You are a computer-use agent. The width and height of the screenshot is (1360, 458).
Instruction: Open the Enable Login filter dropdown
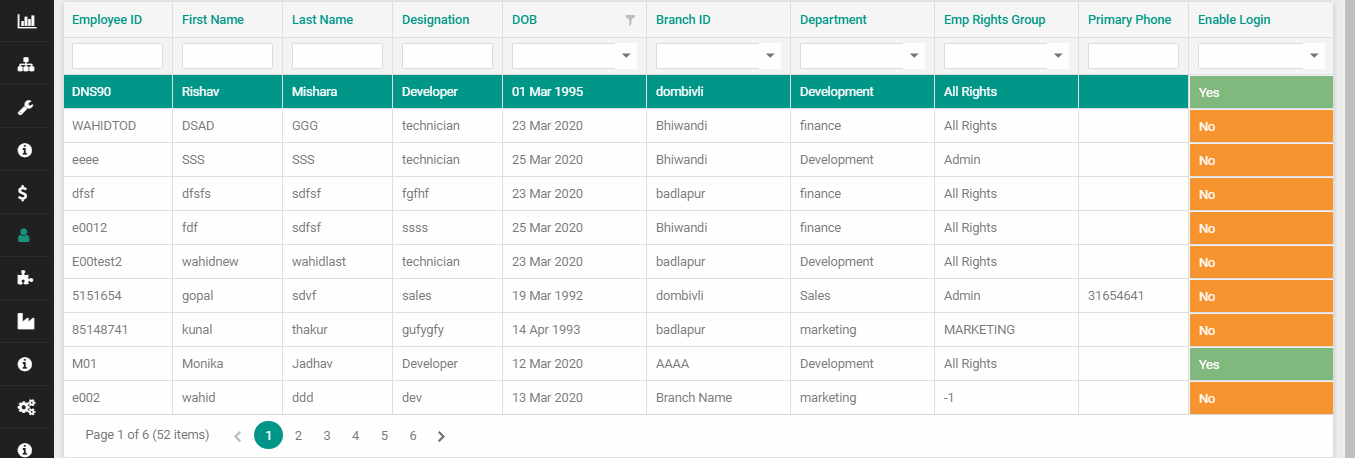click(1314, 56)
